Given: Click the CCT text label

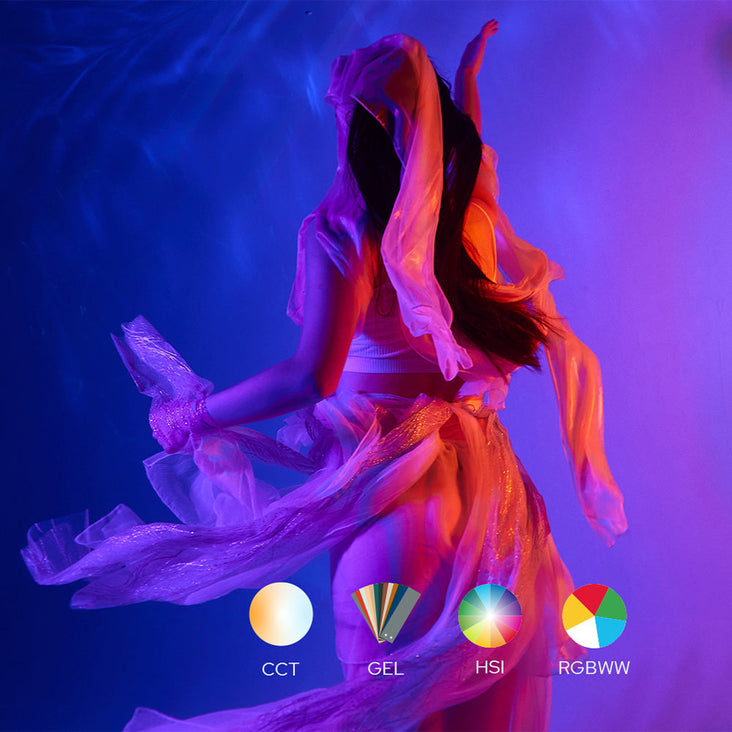Looking at the screenshot, I should (x=281, y=668).
